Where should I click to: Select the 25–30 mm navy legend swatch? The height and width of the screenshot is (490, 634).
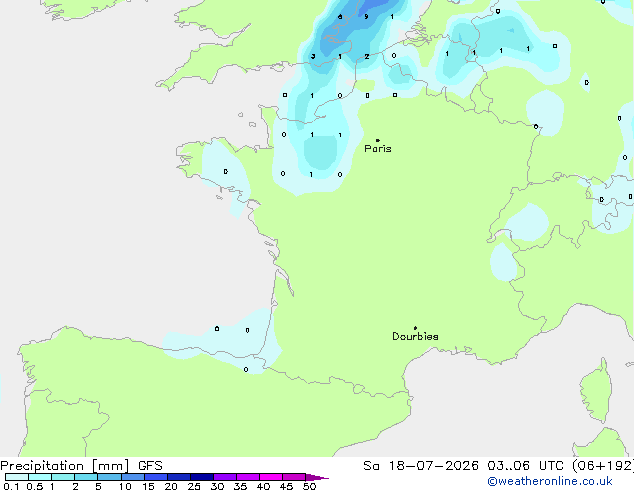202,477
